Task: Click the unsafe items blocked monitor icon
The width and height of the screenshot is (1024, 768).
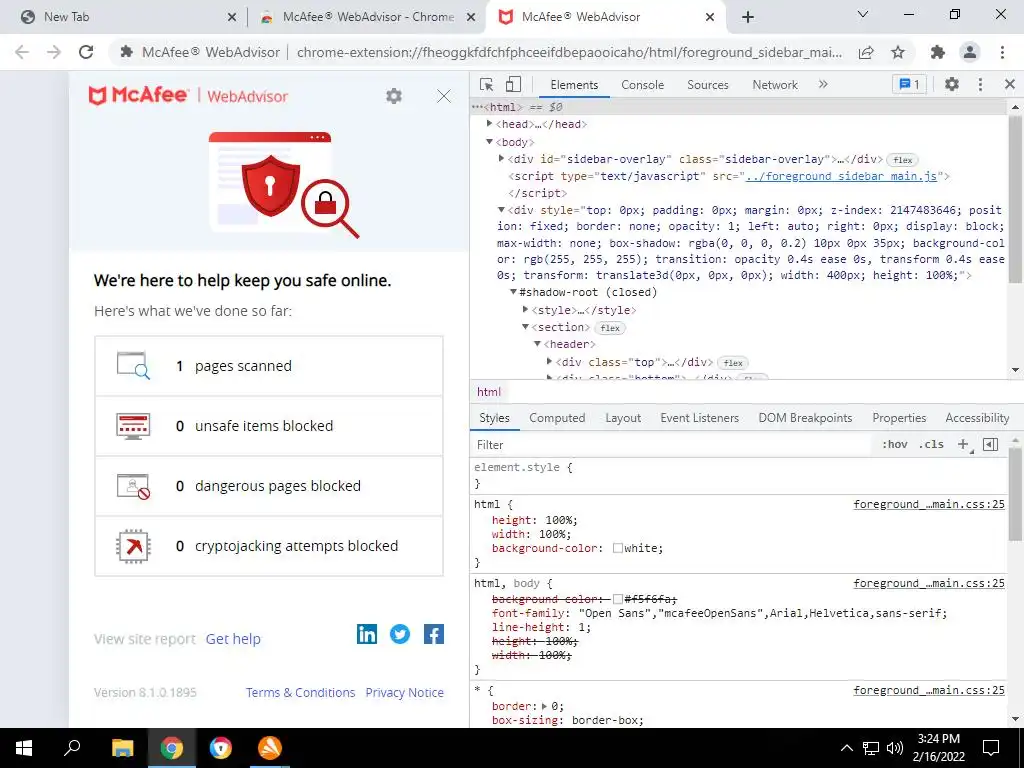Action: [x=133, y=426]
